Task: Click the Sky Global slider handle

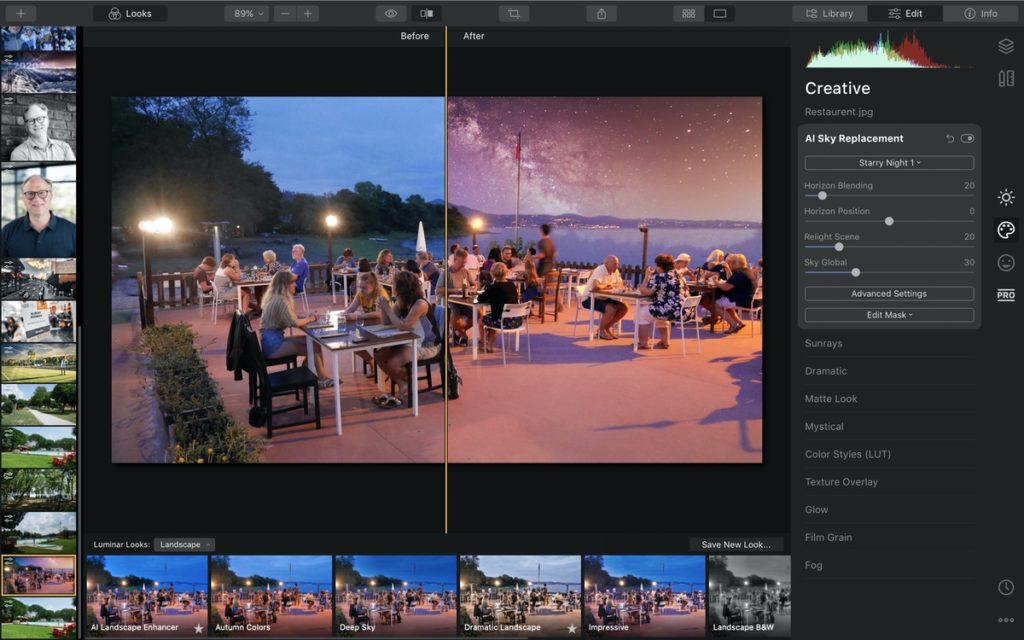Action: (x=856, y=272)
